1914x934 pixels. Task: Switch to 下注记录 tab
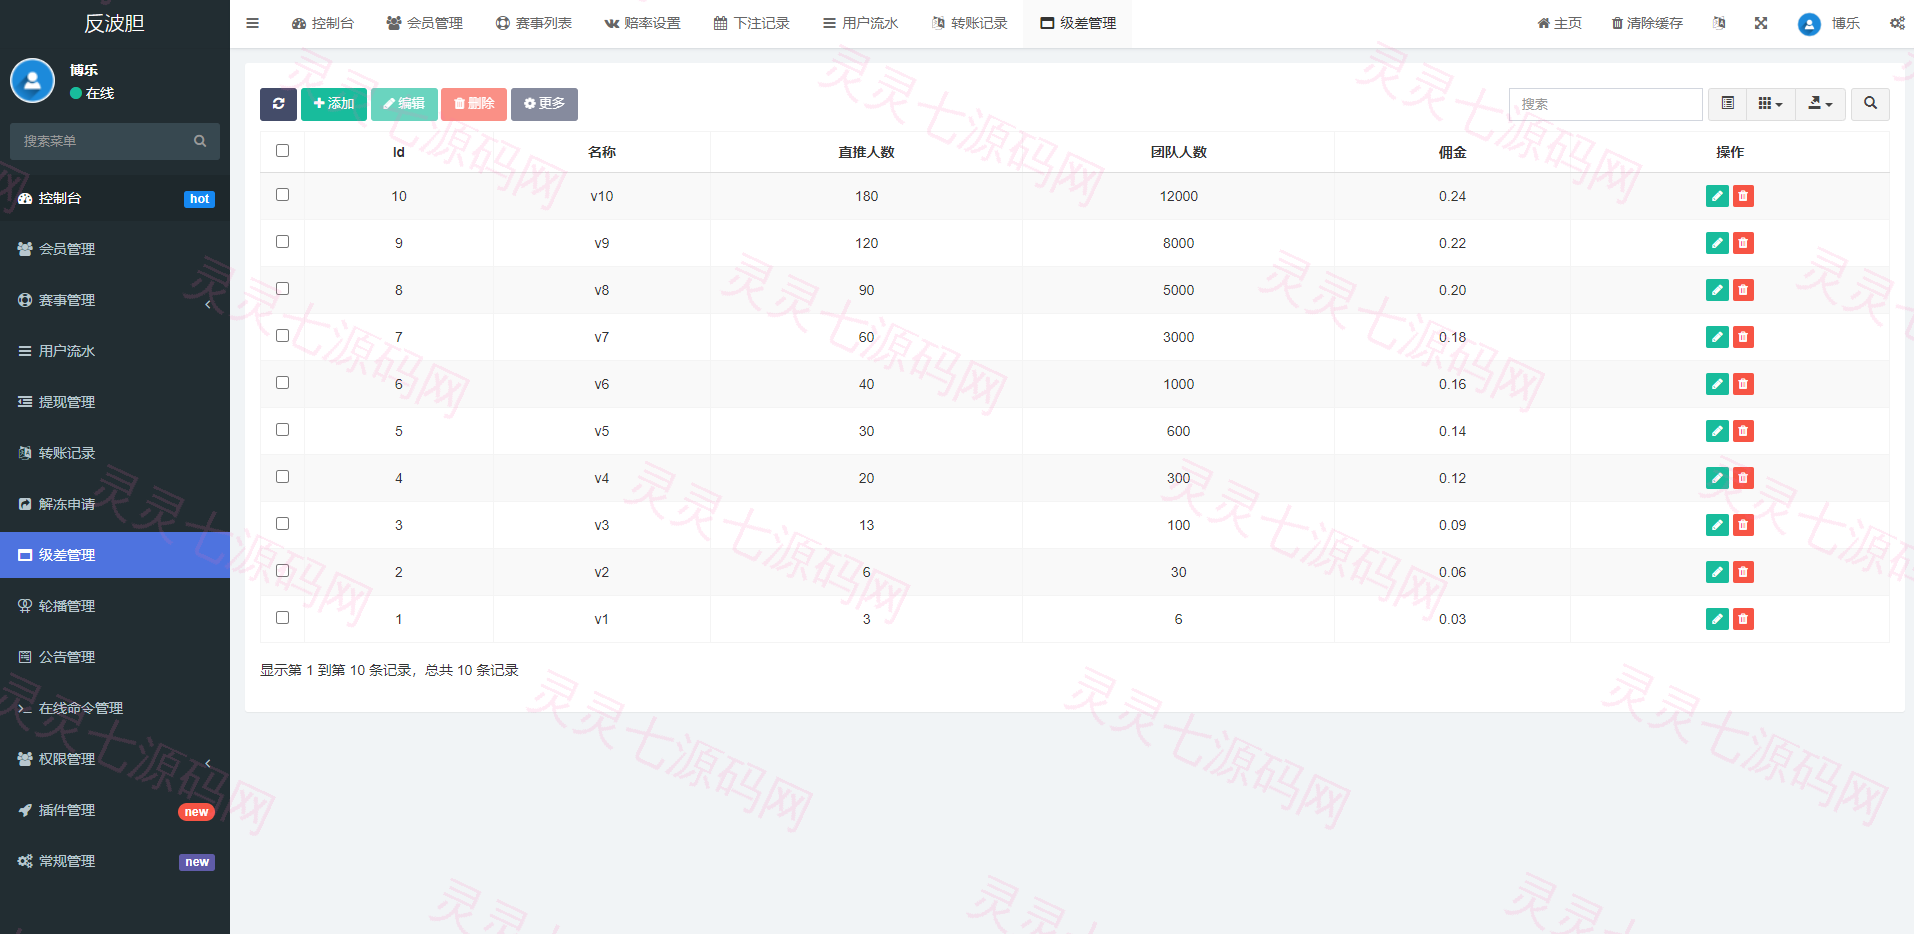(x=751, y=23)
